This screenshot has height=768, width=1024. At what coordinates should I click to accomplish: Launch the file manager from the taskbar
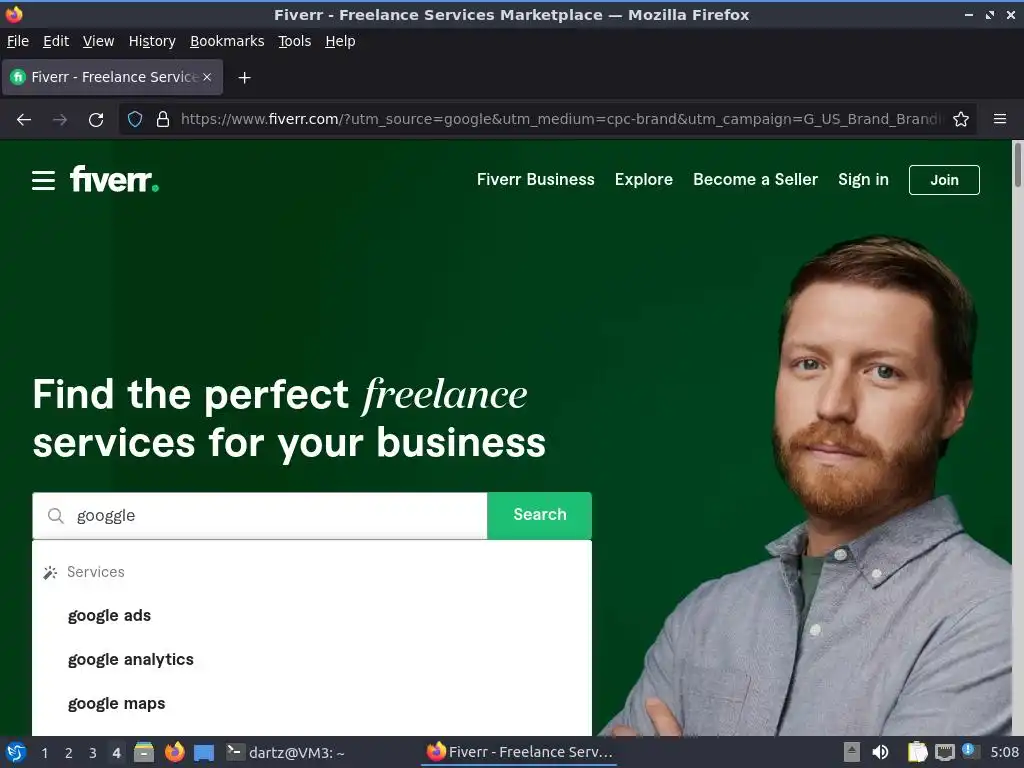click(144, 752)
